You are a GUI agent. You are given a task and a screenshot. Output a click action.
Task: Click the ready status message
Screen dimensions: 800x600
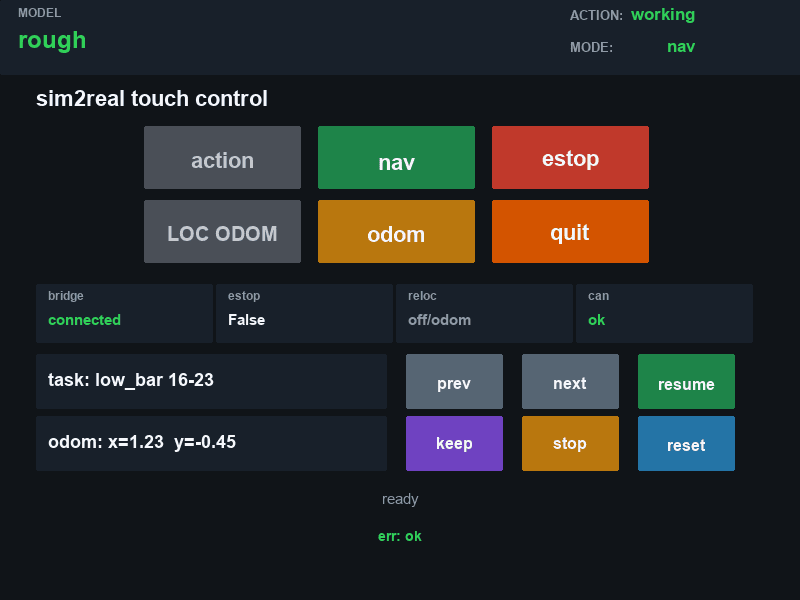[x=400, y=499]
